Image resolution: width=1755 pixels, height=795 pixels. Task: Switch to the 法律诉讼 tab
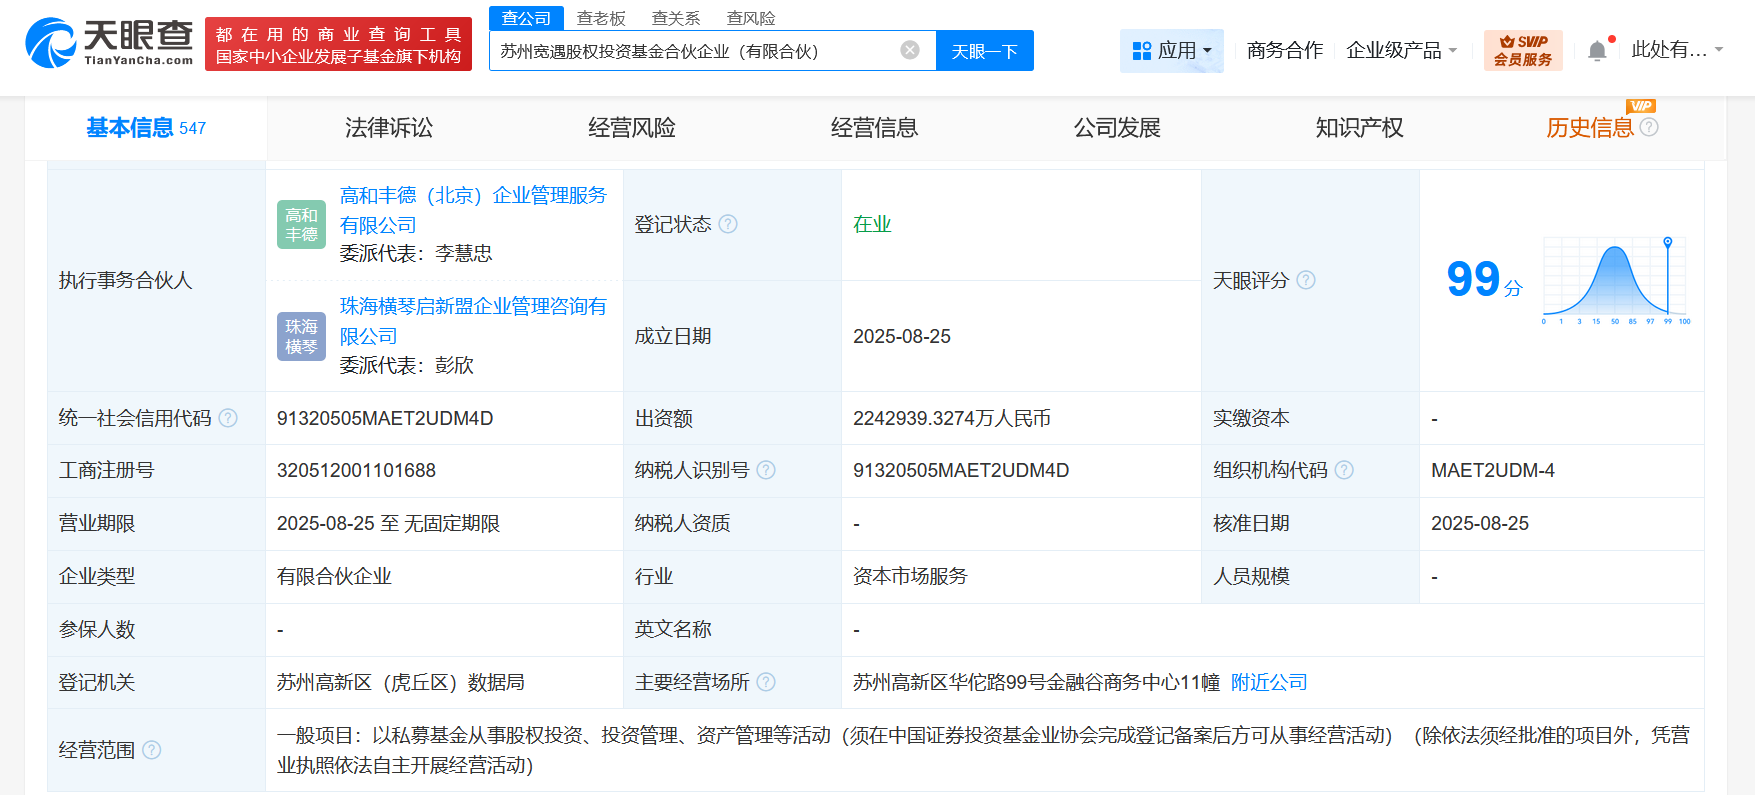coord(388,128)
